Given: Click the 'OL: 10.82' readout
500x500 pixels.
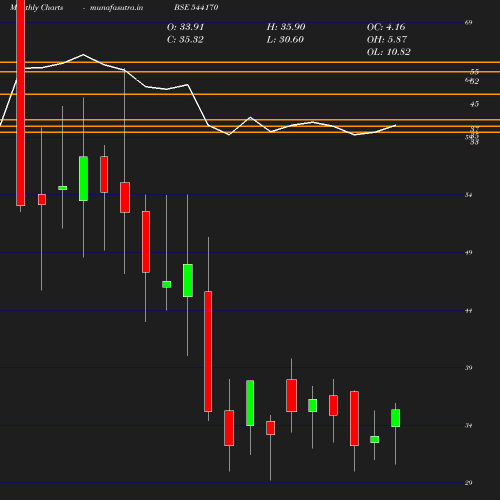Looking at the screenshot, I should 389,52.
